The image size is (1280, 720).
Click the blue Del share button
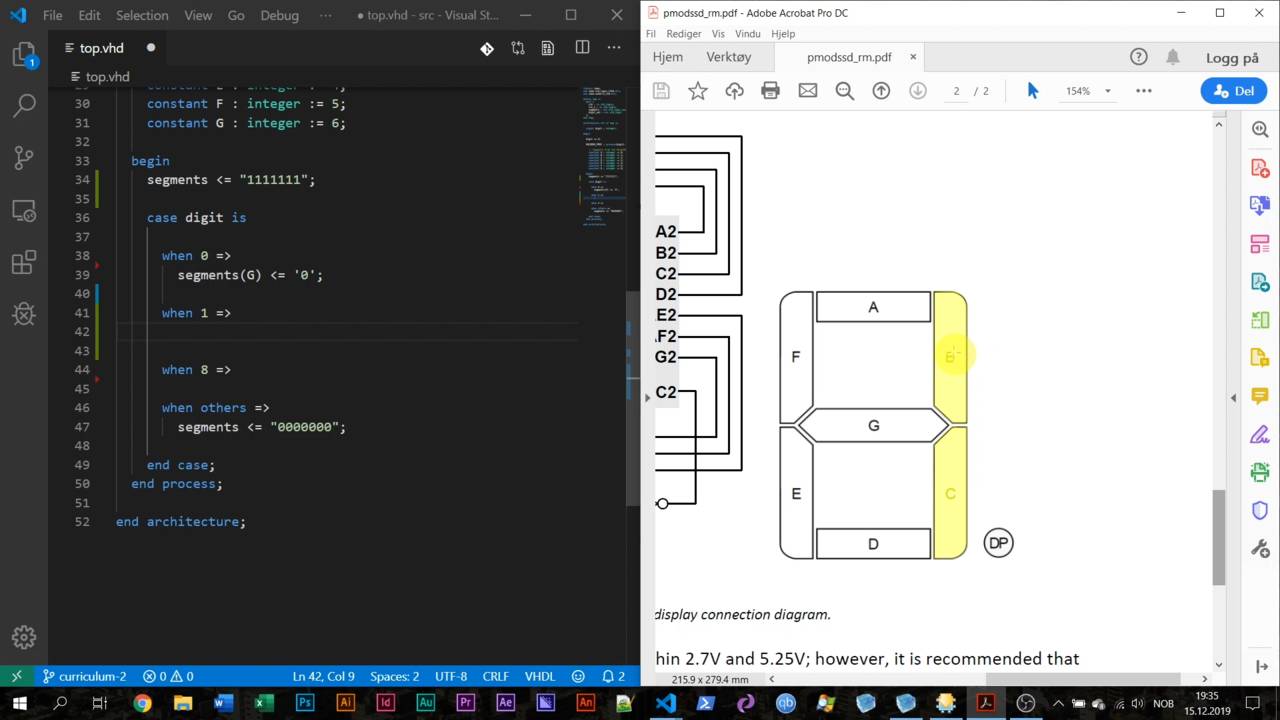tap(1234, 91)
